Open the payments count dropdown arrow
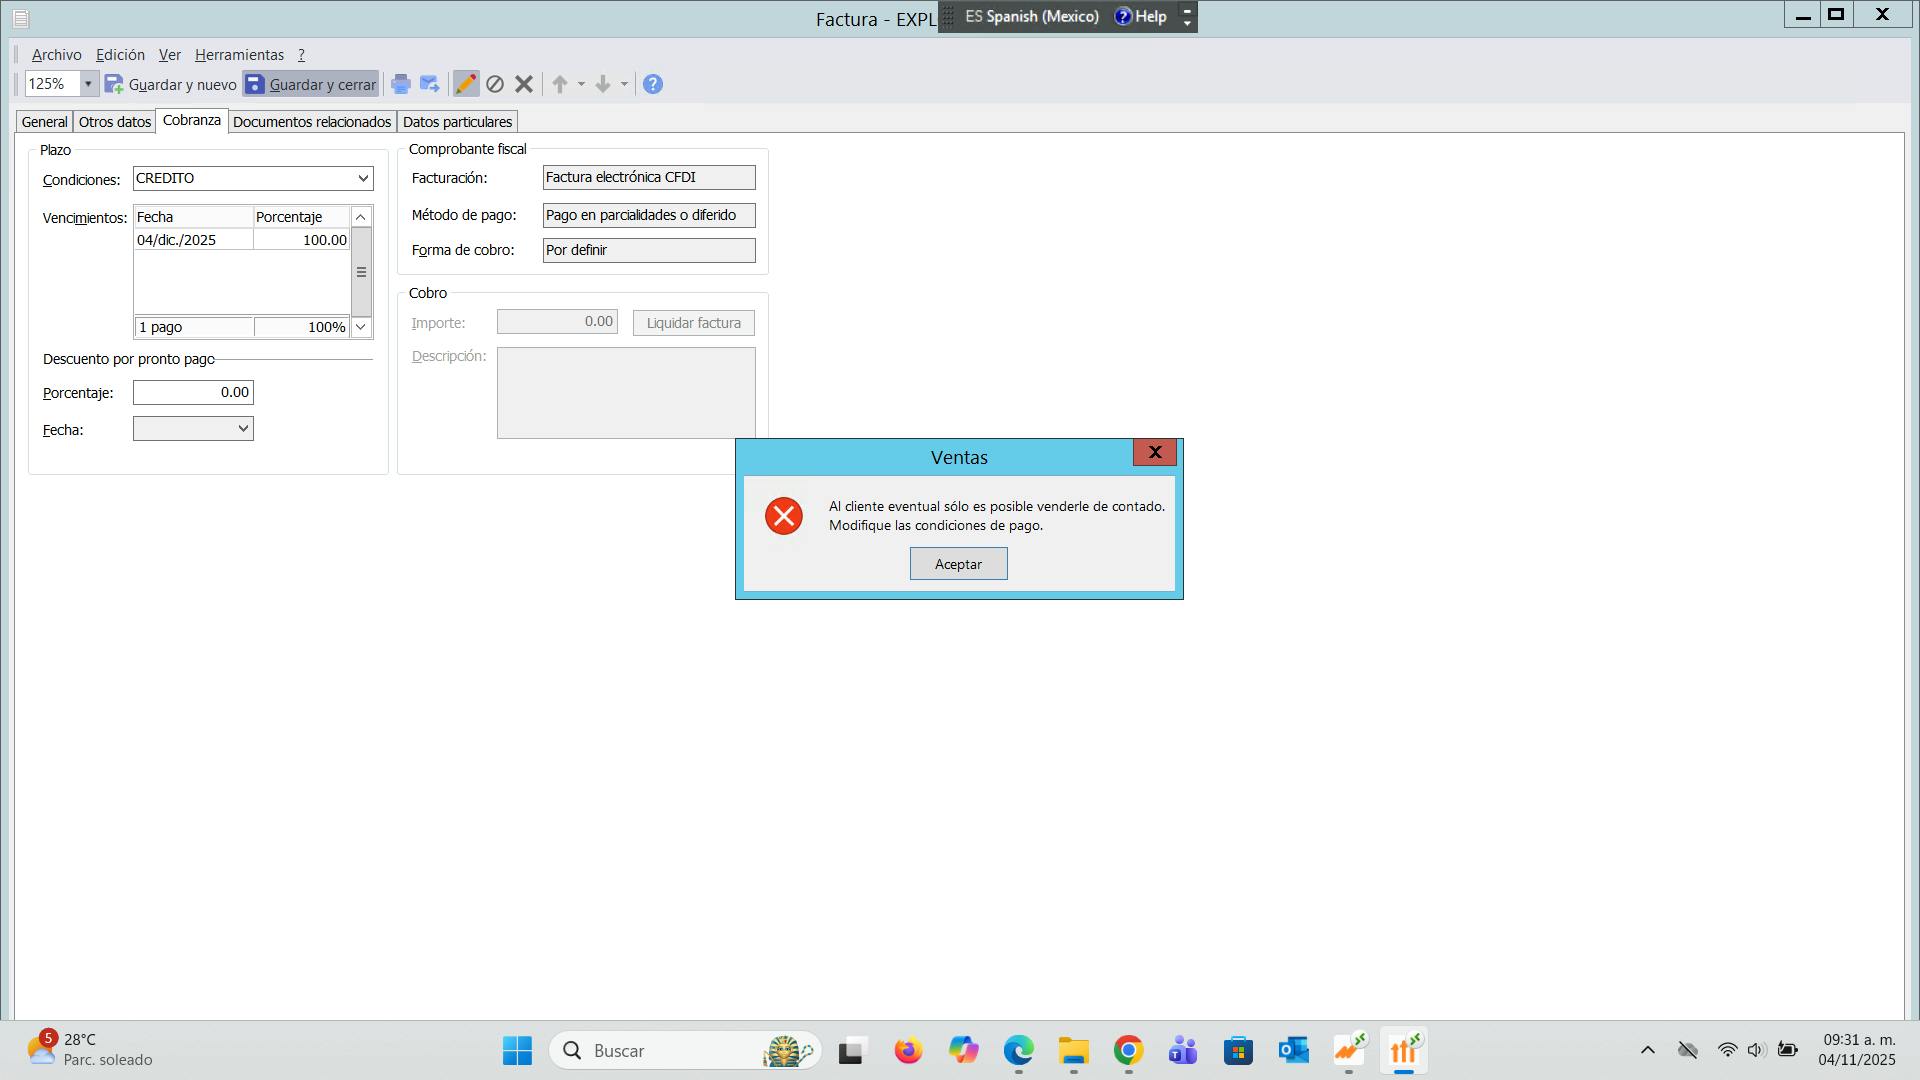The image size is (1920, 1080). [x=361, y=327]
